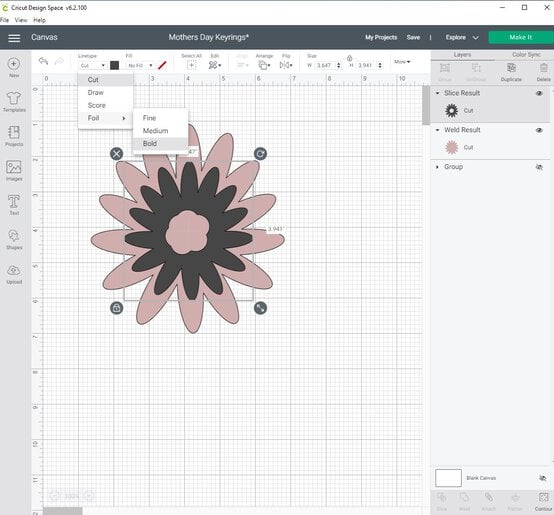This screenshot has height=515, width=554.
Task: Toggle the size aspect-ratio lock icon
Action: (349, 58)
